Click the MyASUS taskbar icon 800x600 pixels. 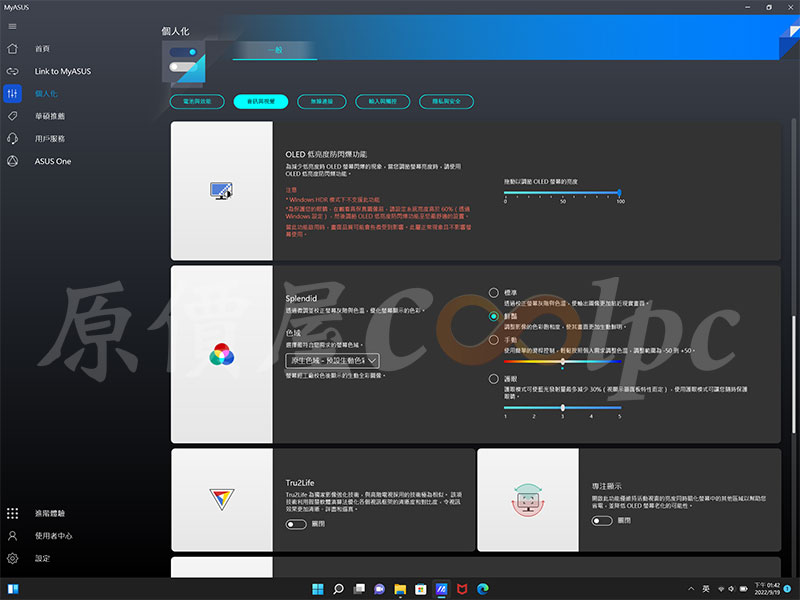point(441,589)
